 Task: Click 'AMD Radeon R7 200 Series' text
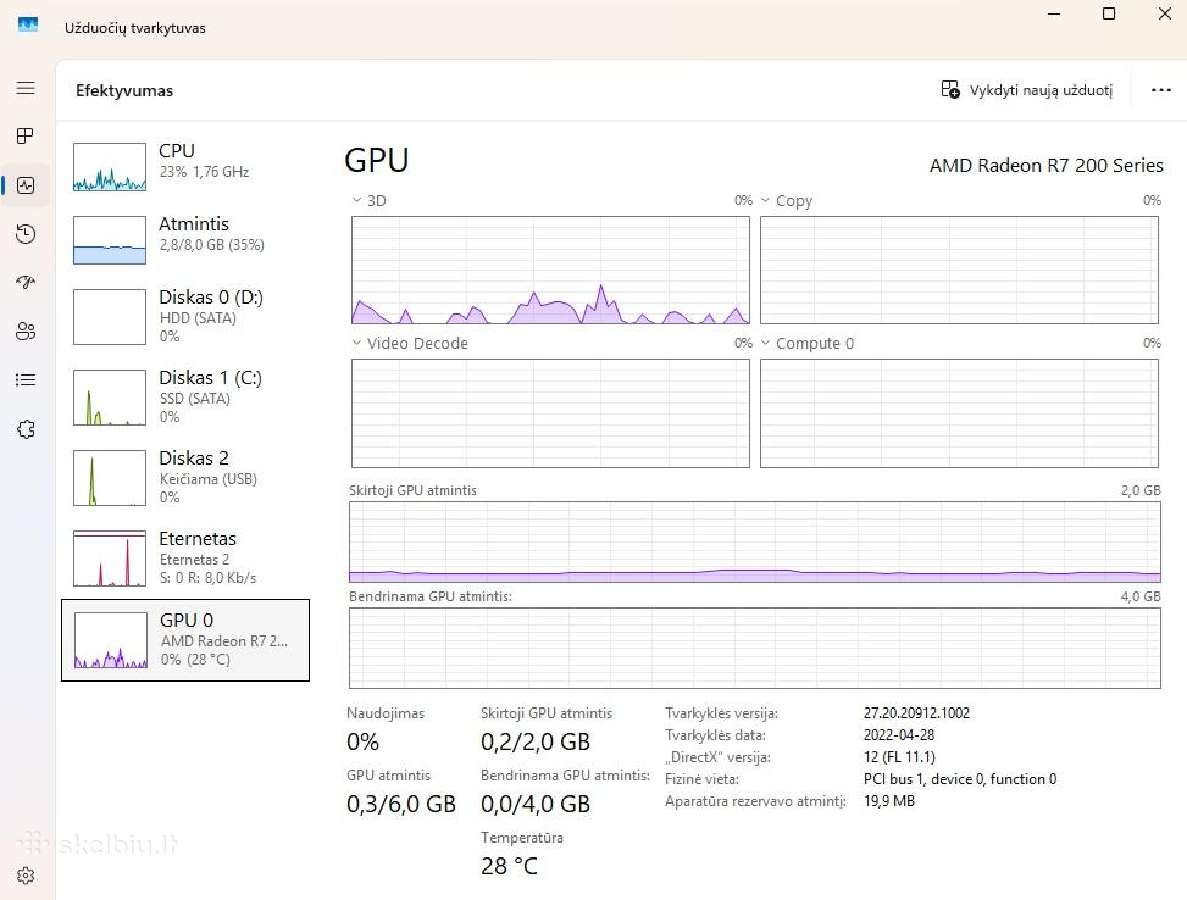click(1046, 166)
